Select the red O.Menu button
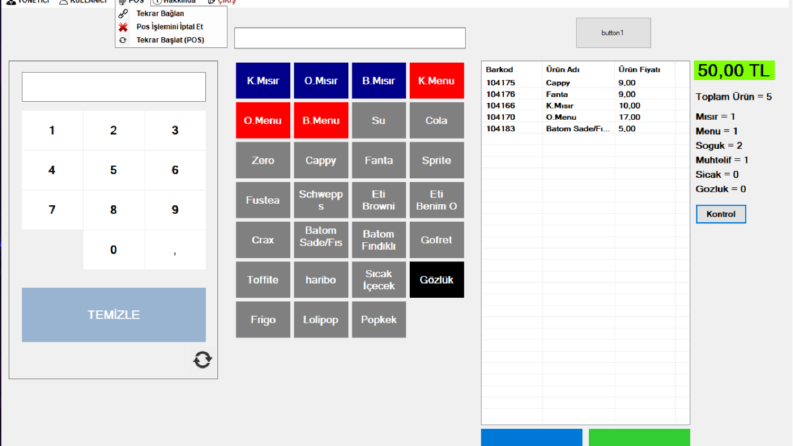Viewport: 793px width, 446px height. [x=263, y=120]
